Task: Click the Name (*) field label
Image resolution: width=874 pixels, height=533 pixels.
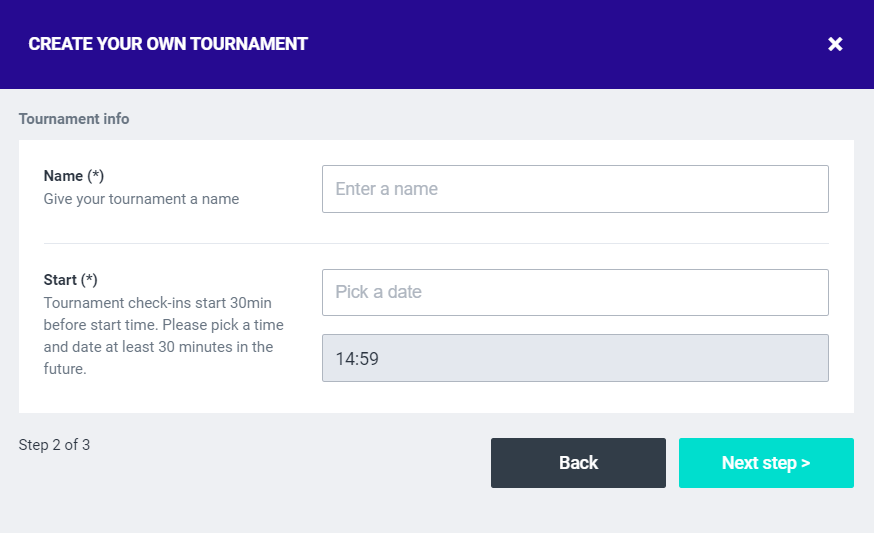Action: coord(74,176)
